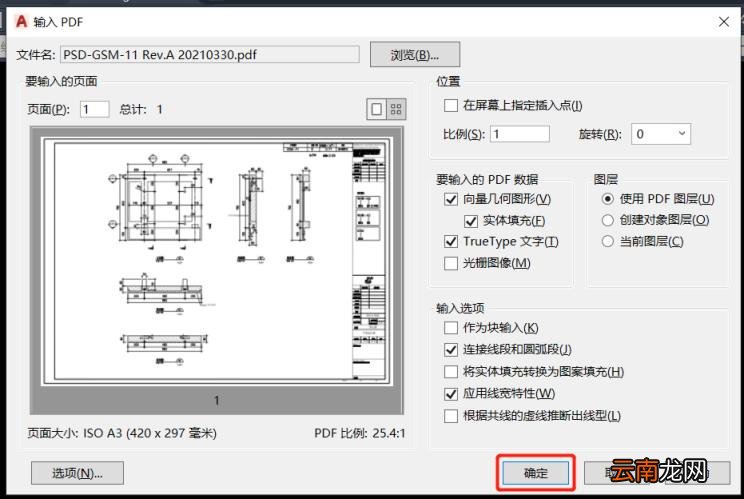This screenshot has height=499, width=744.
Task: Click the 页面大小: ISO A3 text
Action: pyautogui.click(x=122, y=433)
